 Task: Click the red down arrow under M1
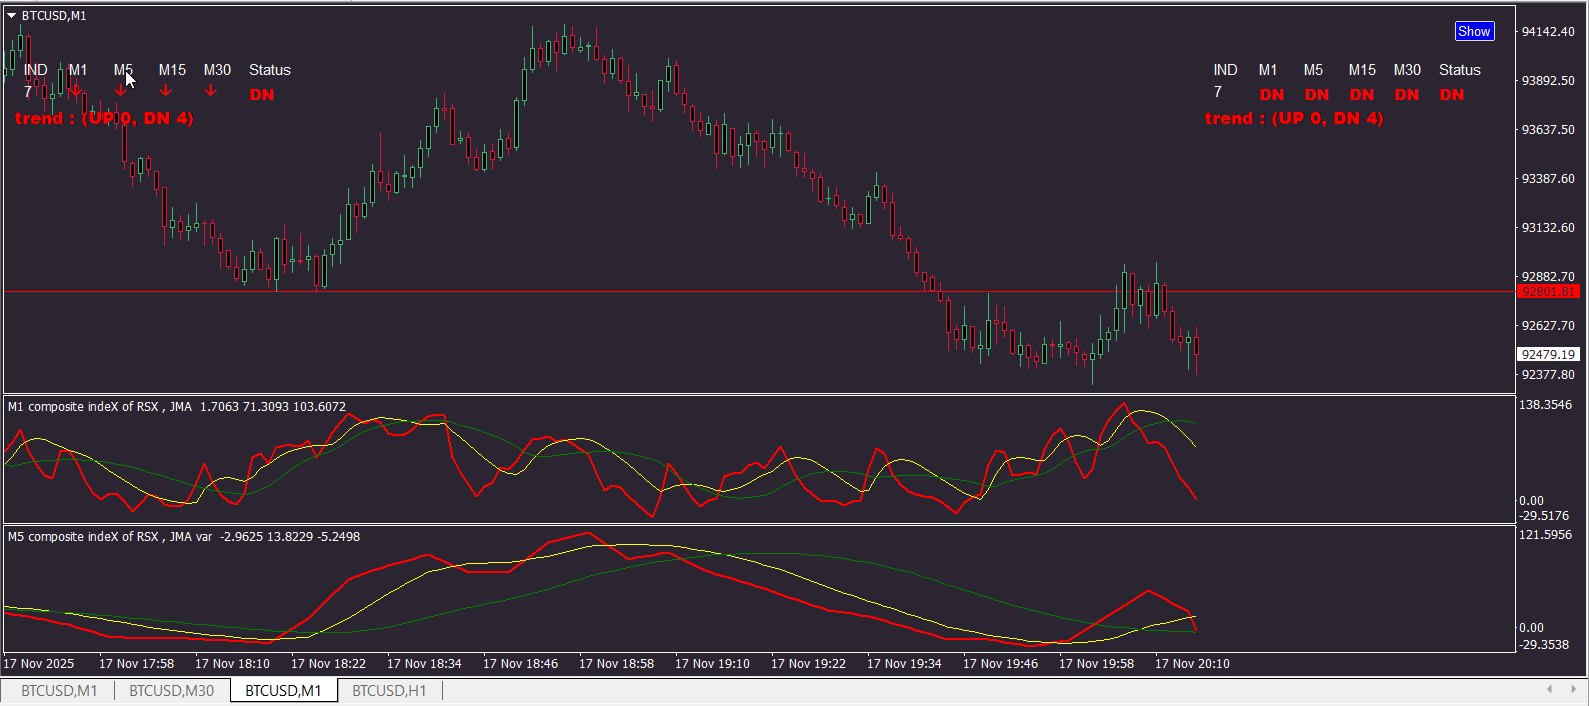(76, 91)
